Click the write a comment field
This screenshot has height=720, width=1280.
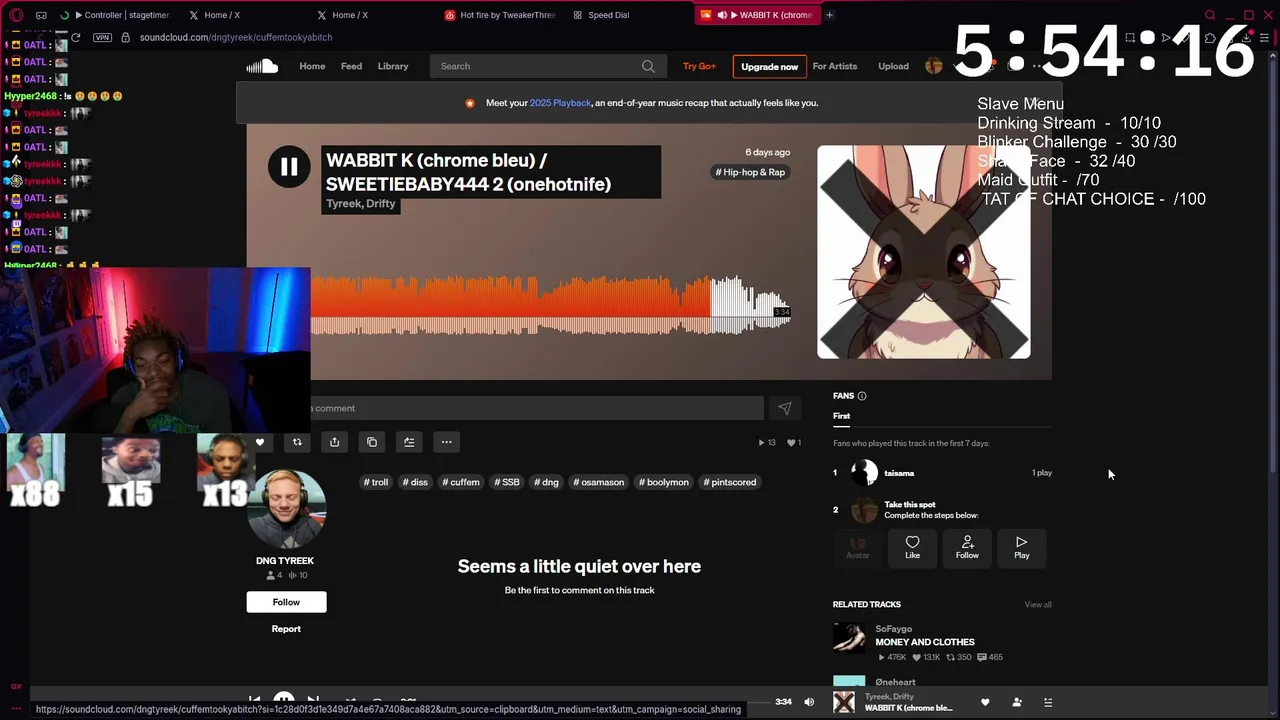(x=535, y=408)
